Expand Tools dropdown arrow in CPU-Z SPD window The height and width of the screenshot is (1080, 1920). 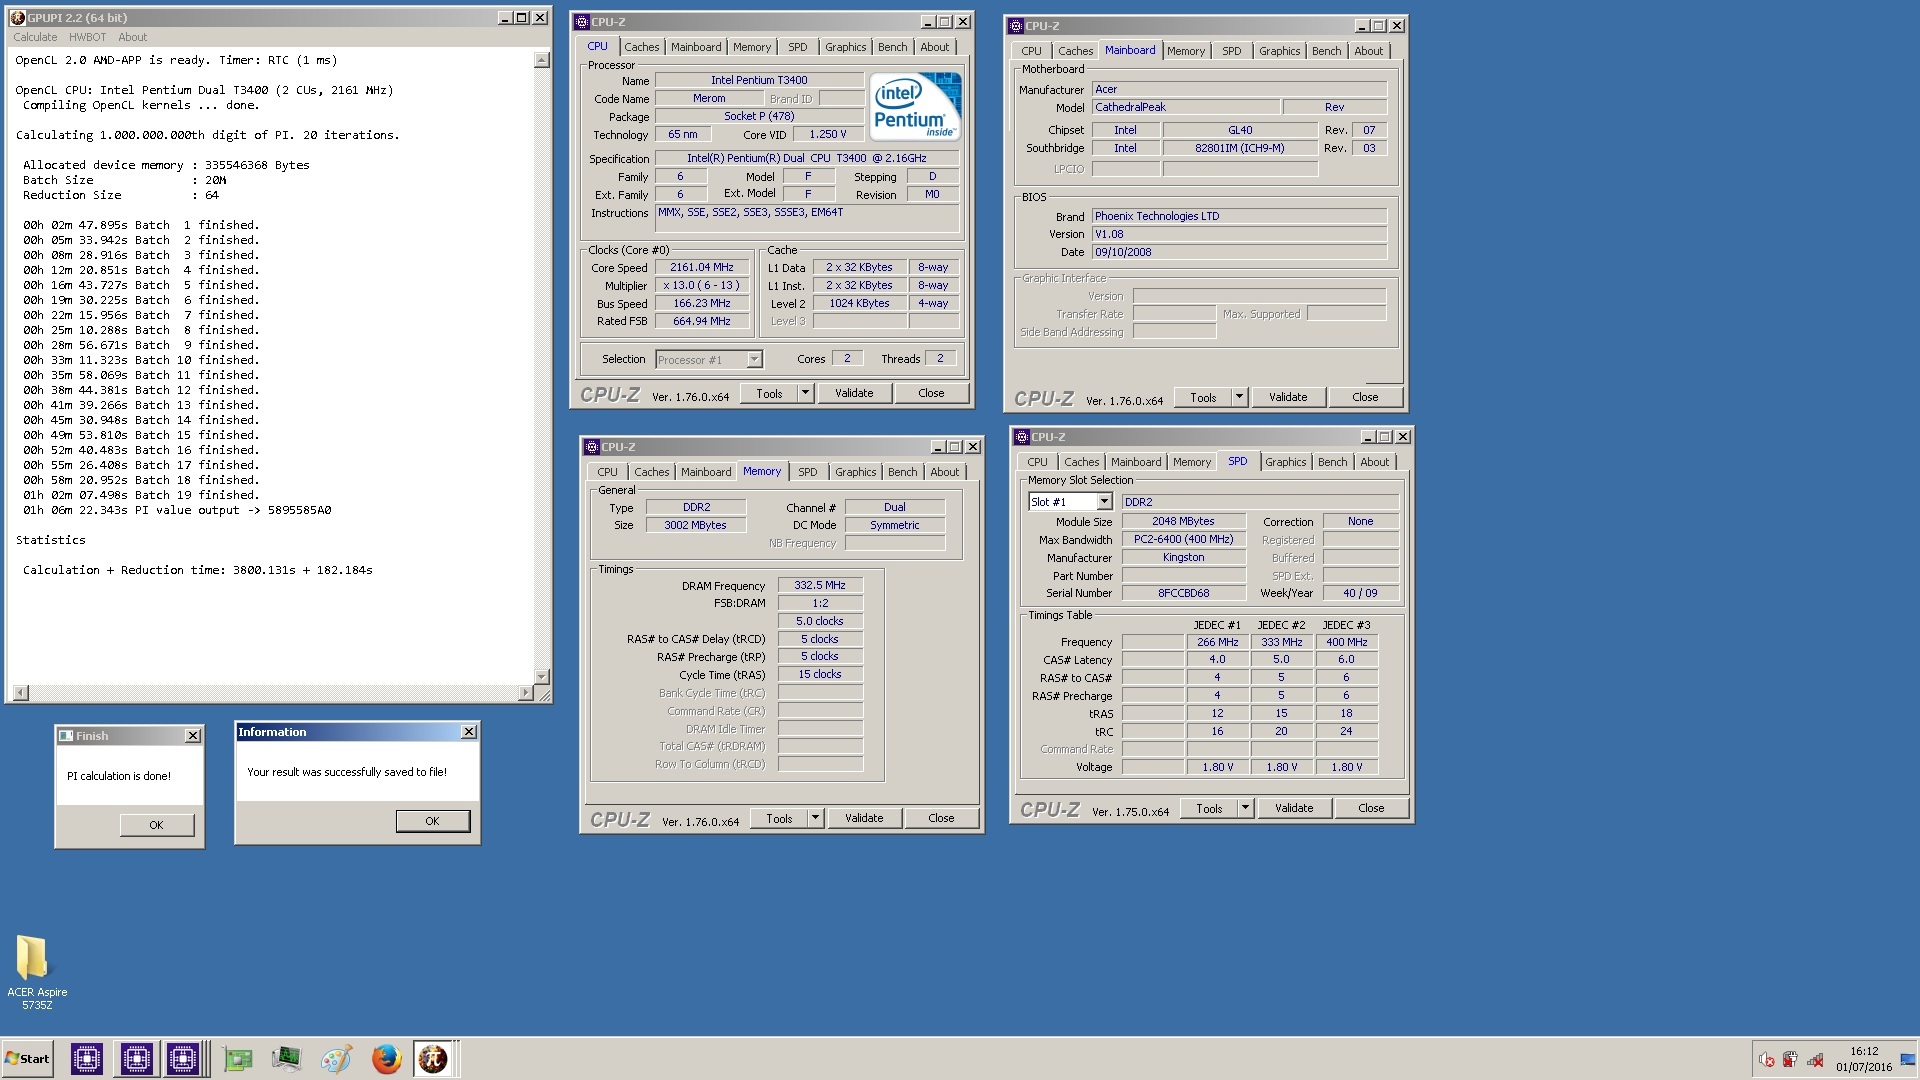(1245, 808)
